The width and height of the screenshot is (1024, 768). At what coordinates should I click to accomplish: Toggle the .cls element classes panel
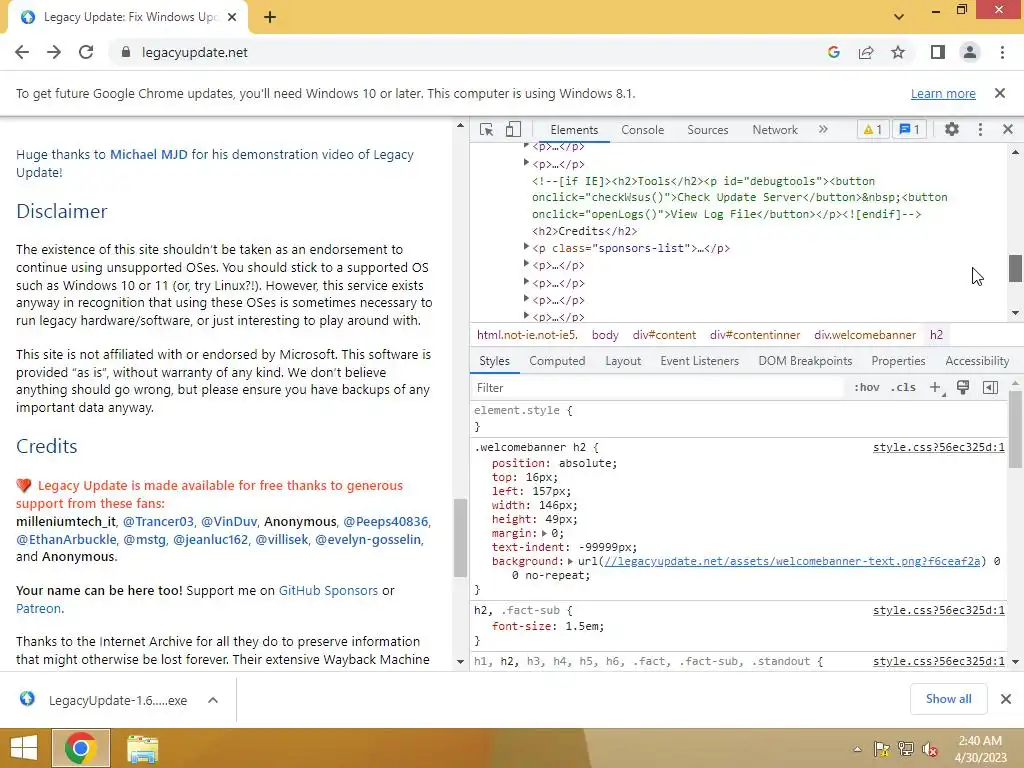903,387
